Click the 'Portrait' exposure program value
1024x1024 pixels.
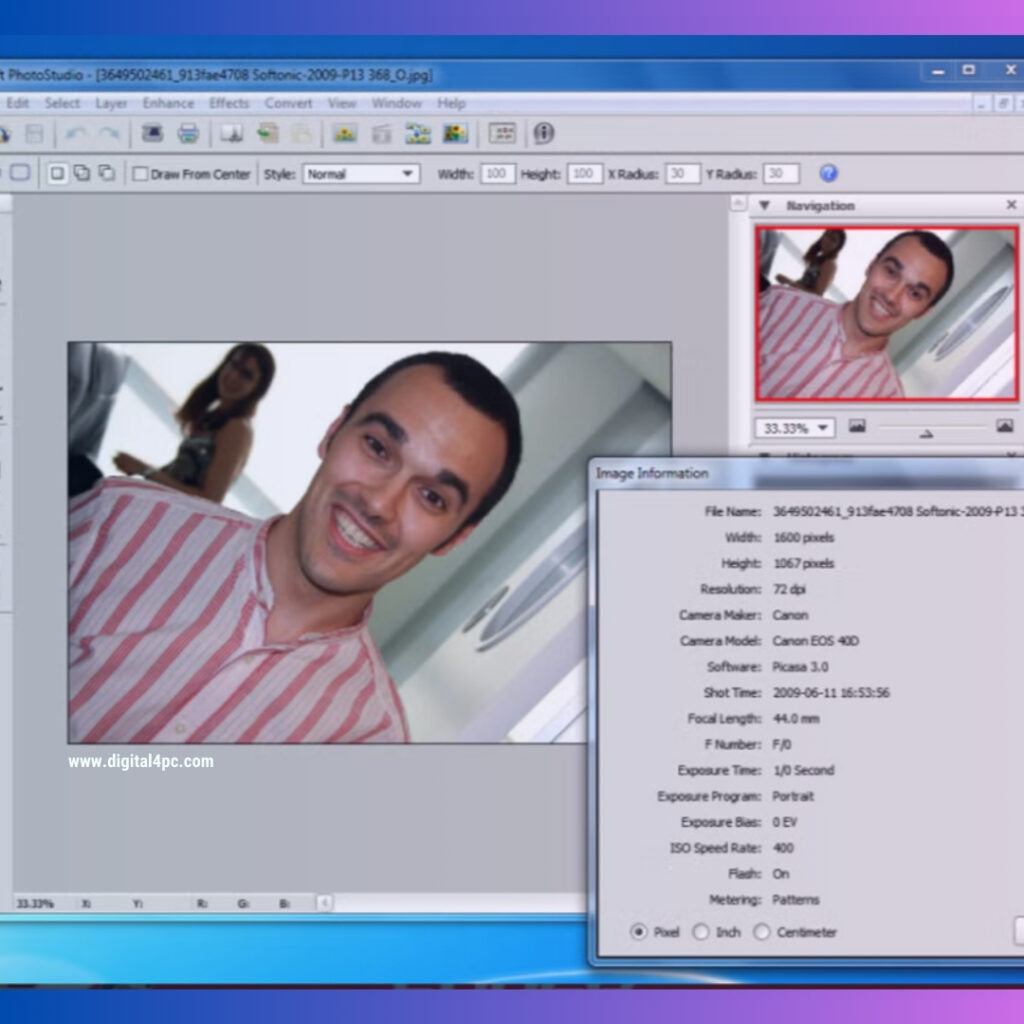pos(793,796)
